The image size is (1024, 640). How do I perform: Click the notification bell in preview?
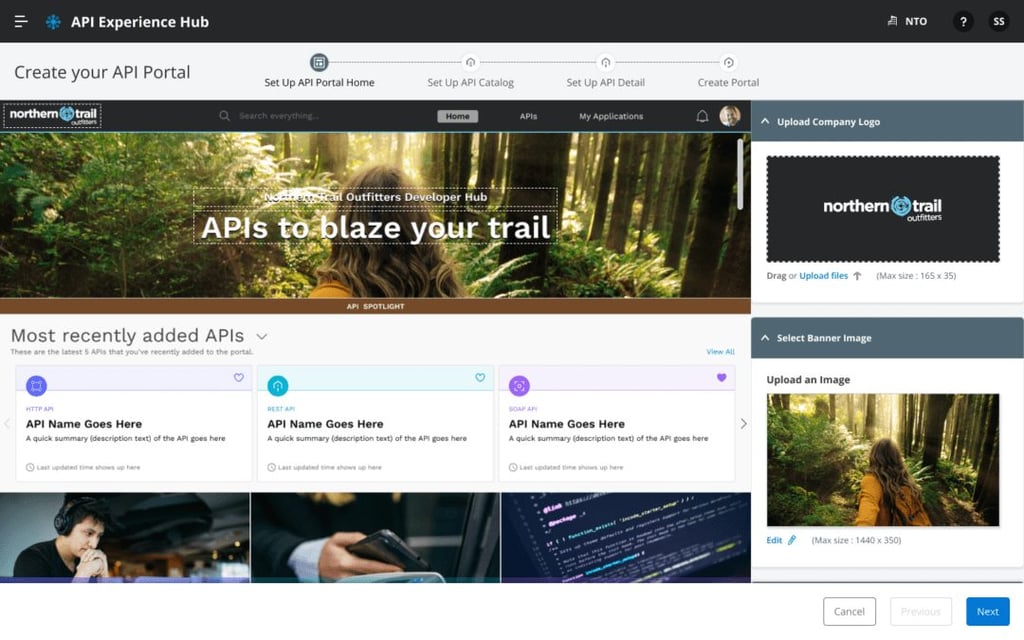702,116
